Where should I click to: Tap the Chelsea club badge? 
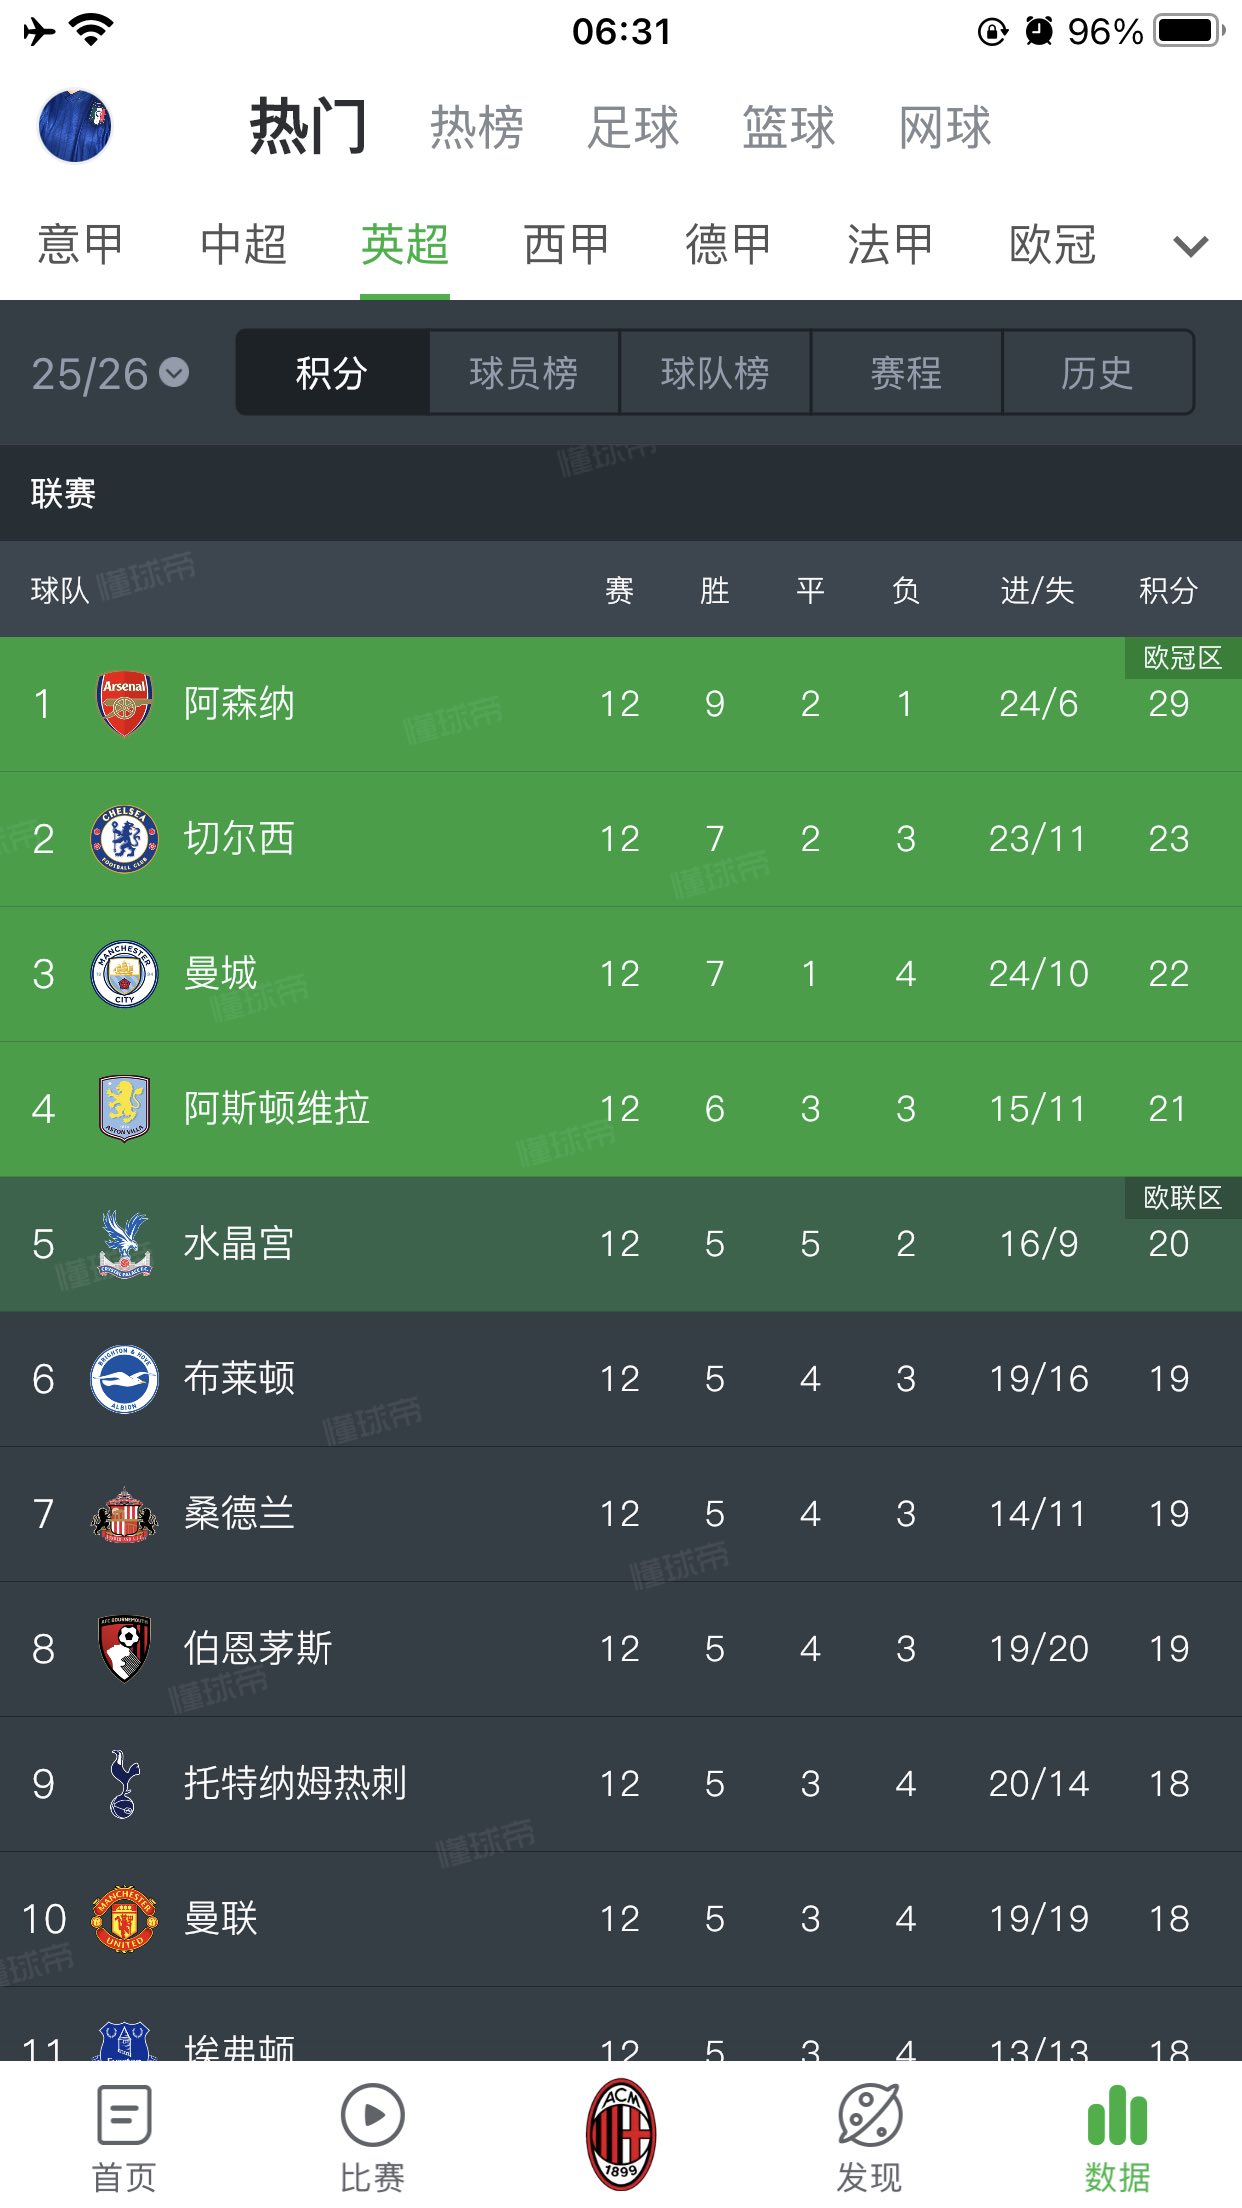coord(124,839)
